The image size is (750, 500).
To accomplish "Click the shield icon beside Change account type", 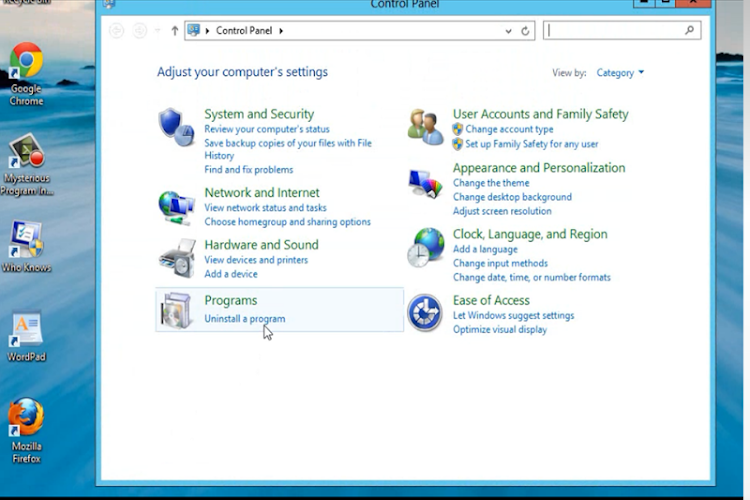I will [x=458, y=129].
